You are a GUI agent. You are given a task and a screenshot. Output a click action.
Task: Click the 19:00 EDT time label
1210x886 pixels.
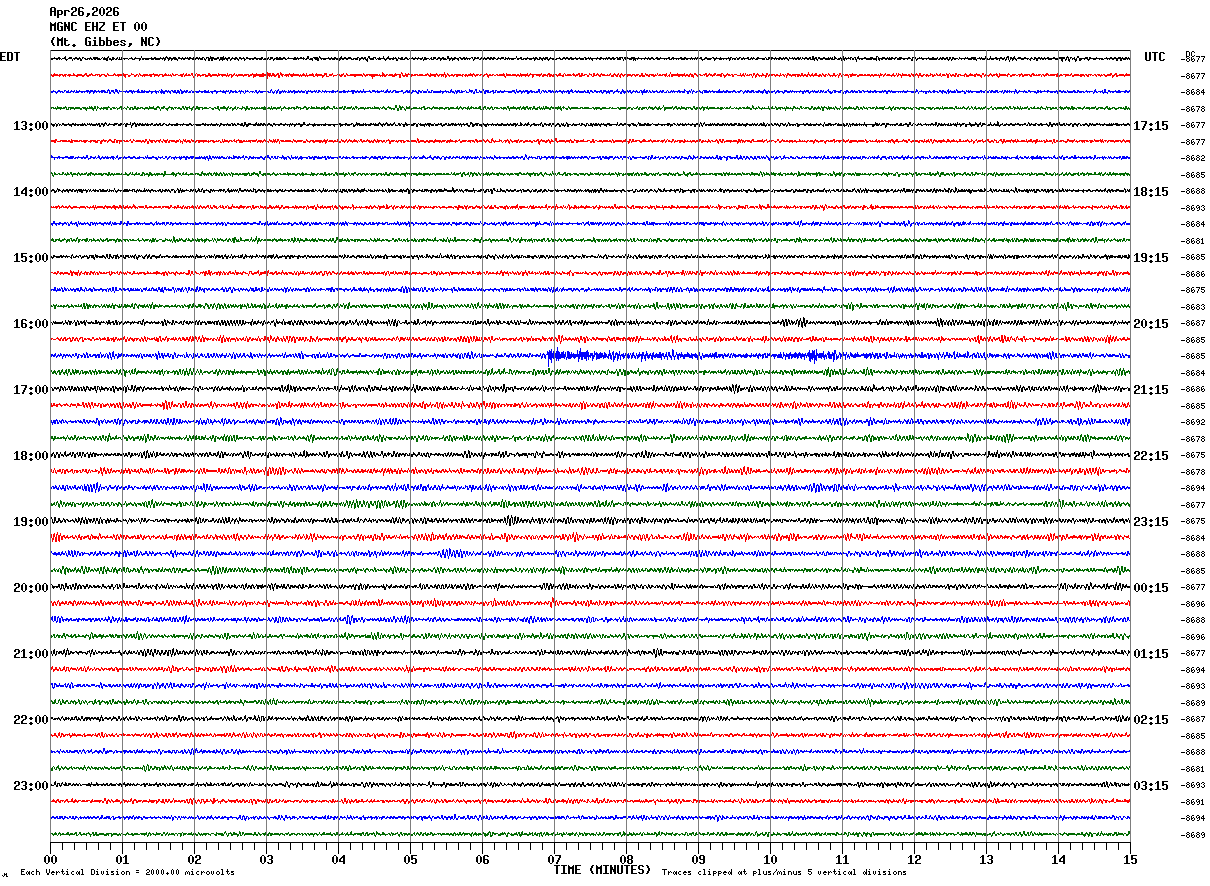coord(31,522)
